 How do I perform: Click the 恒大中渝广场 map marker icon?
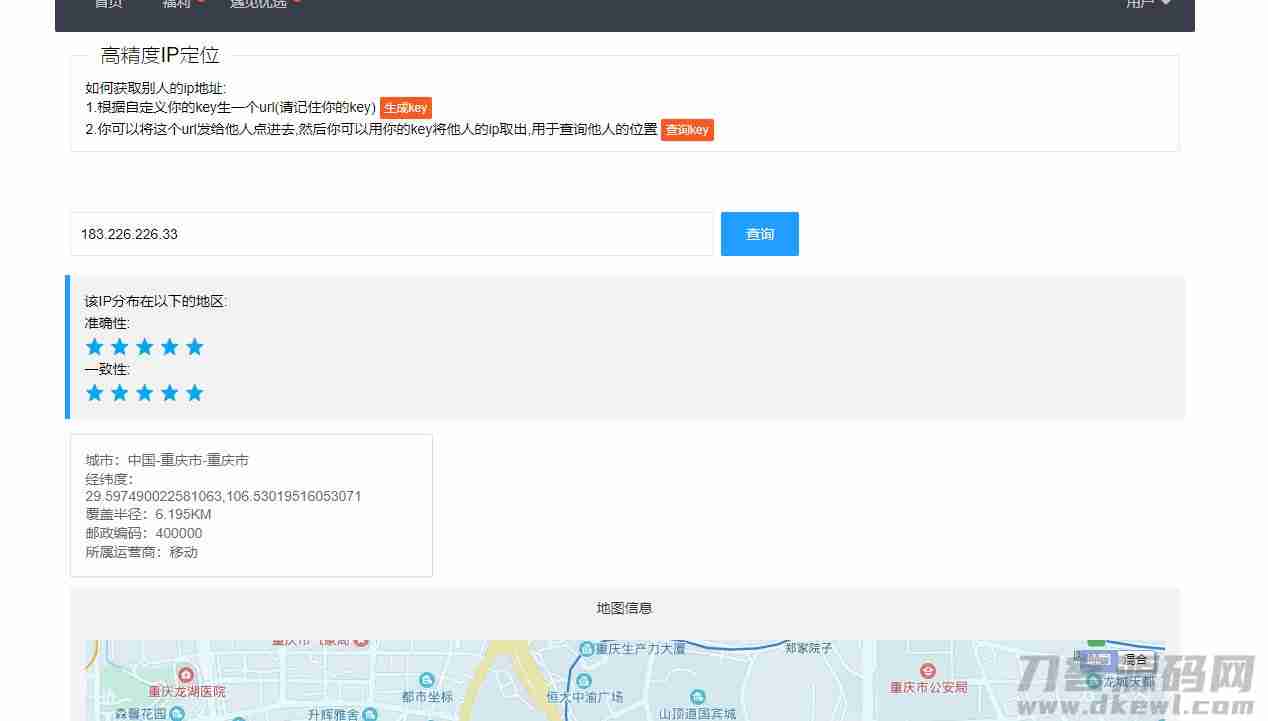click(584, 680)
